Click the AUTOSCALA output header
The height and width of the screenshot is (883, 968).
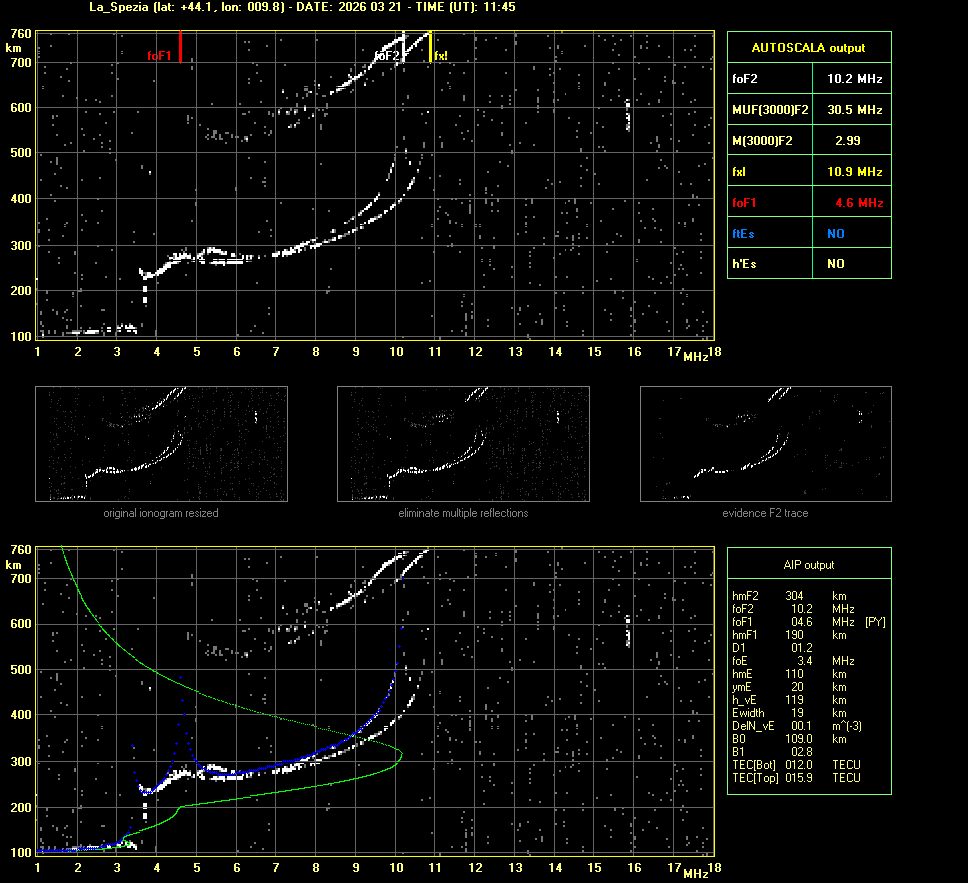click(808, 47)
